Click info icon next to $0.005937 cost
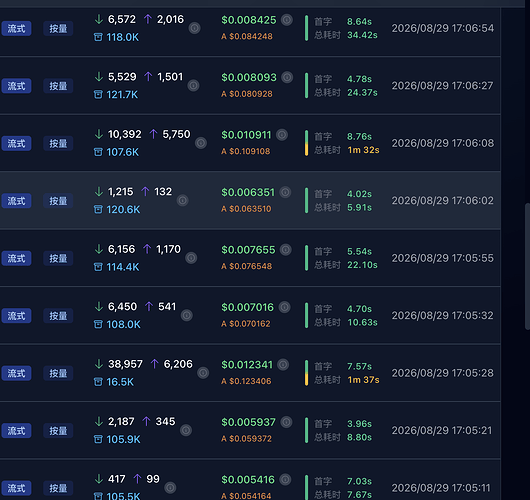This screenshot has width=530, height=500. pyautogui.click(x=286, y=422)
